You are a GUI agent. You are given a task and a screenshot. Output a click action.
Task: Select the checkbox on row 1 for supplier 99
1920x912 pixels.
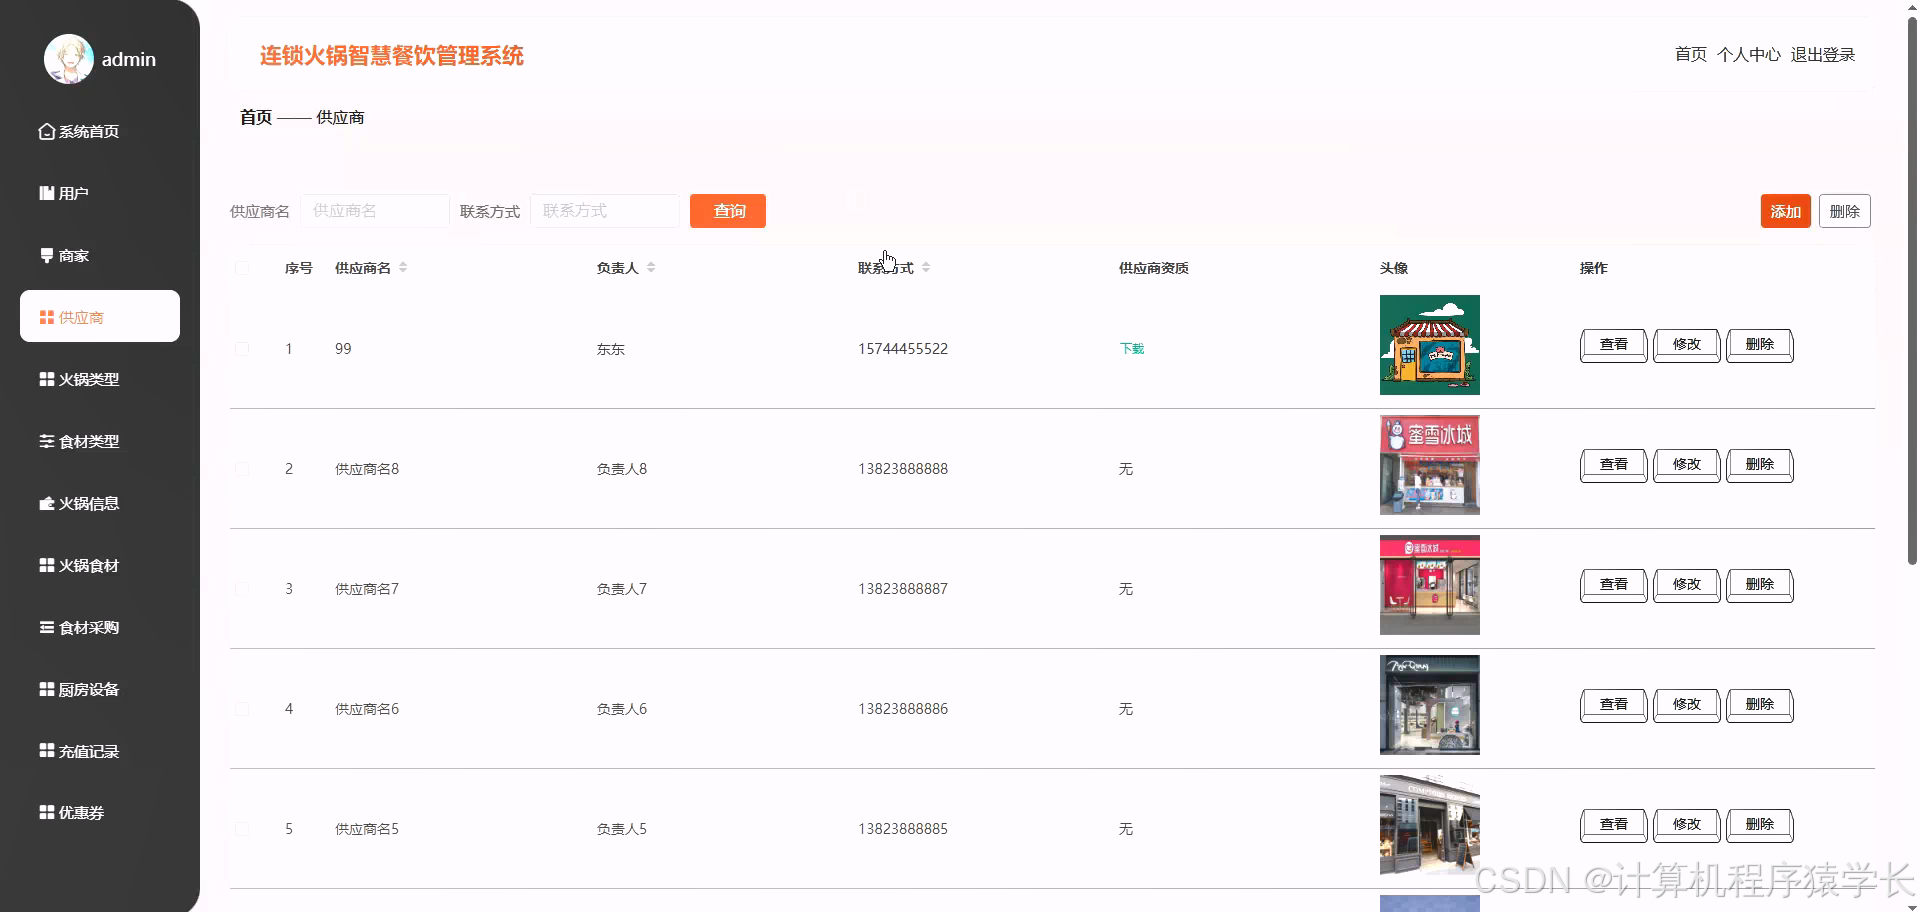[x=242, y=348]
